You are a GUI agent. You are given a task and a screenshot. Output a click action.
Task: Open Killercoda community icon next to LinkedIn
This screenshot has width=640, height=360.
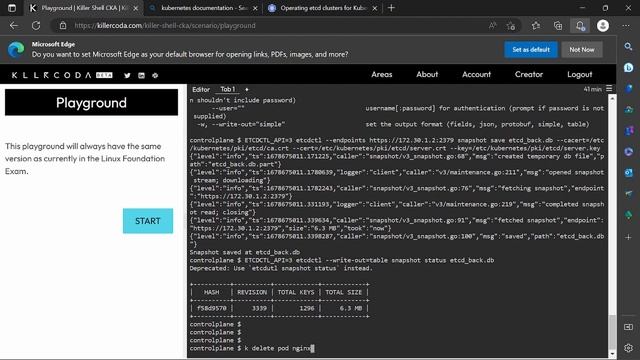pos(155,75)
